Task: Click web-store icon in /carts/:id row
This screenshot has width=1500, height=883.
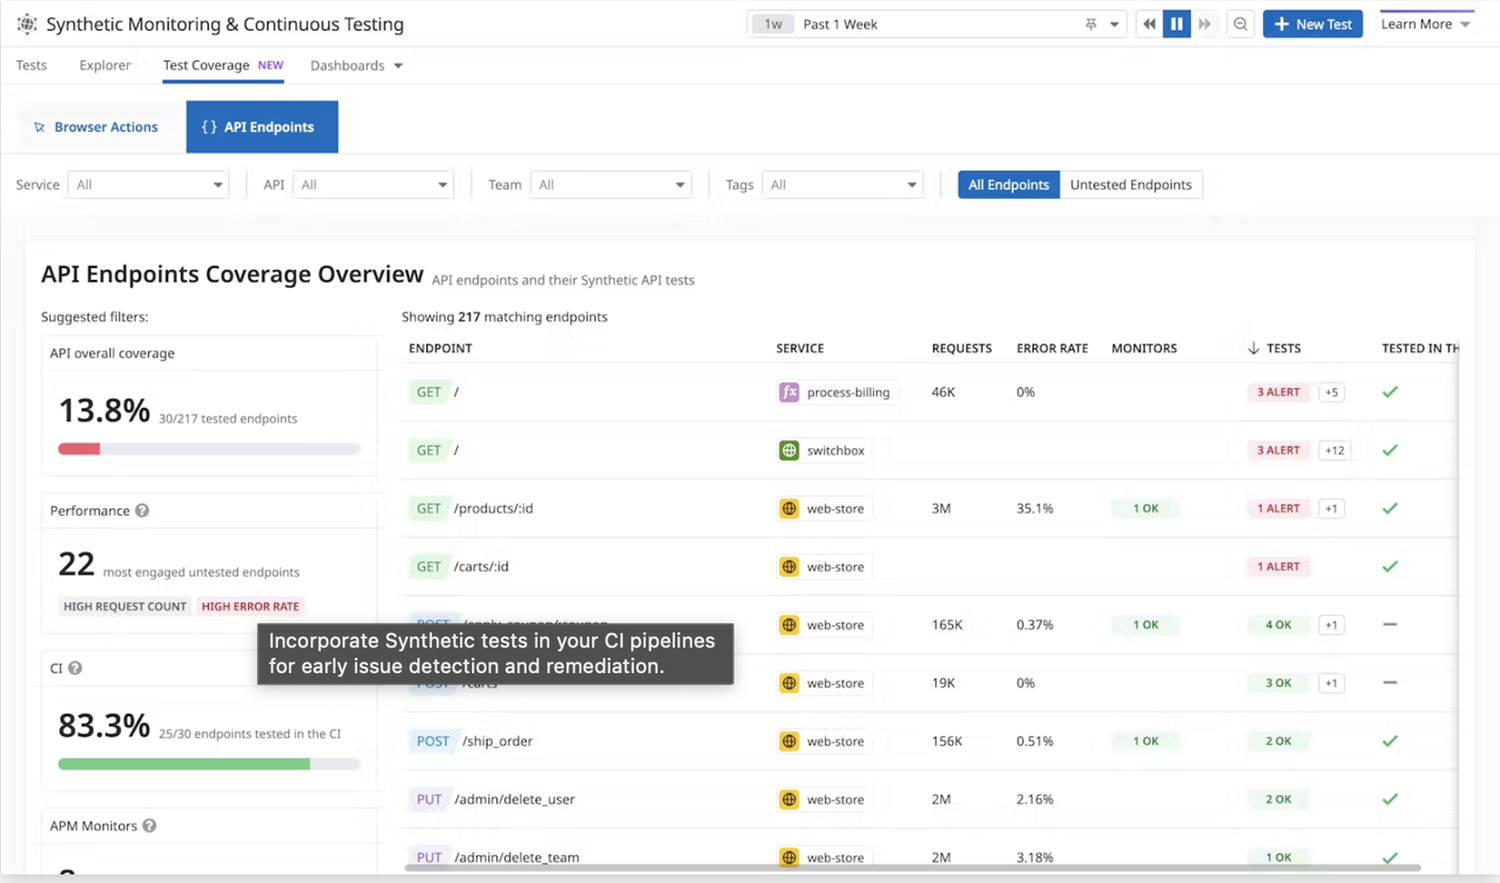Action: pos(789,566)
